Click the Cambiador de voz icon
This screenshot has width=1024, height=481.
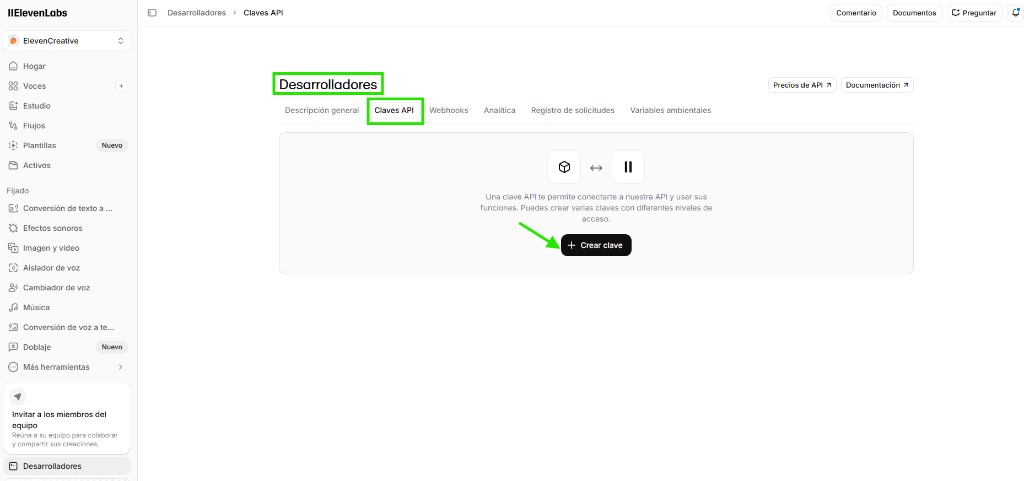[x=13, y=288]
